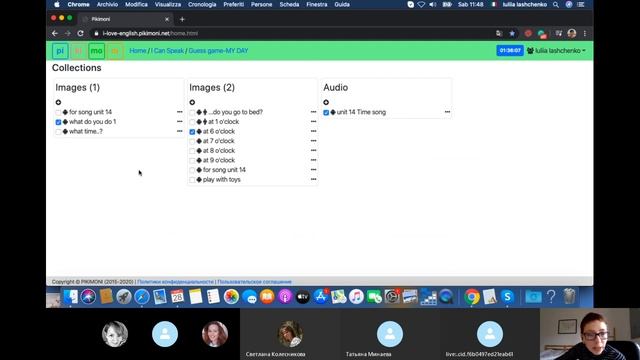This screenshot has width=640, height=360.
Task: Open Google Chrome in the dock
Action: pos(471,297)
